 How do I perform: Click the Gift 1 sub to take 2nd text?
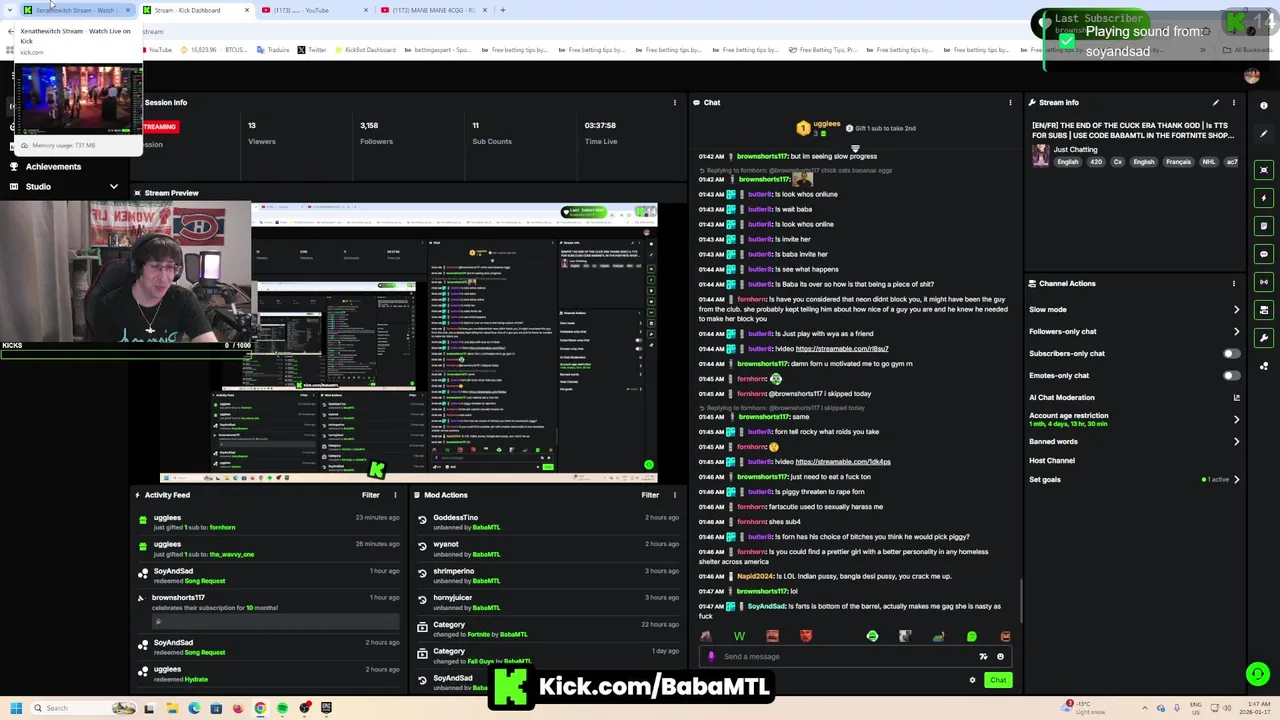(885, 128)
